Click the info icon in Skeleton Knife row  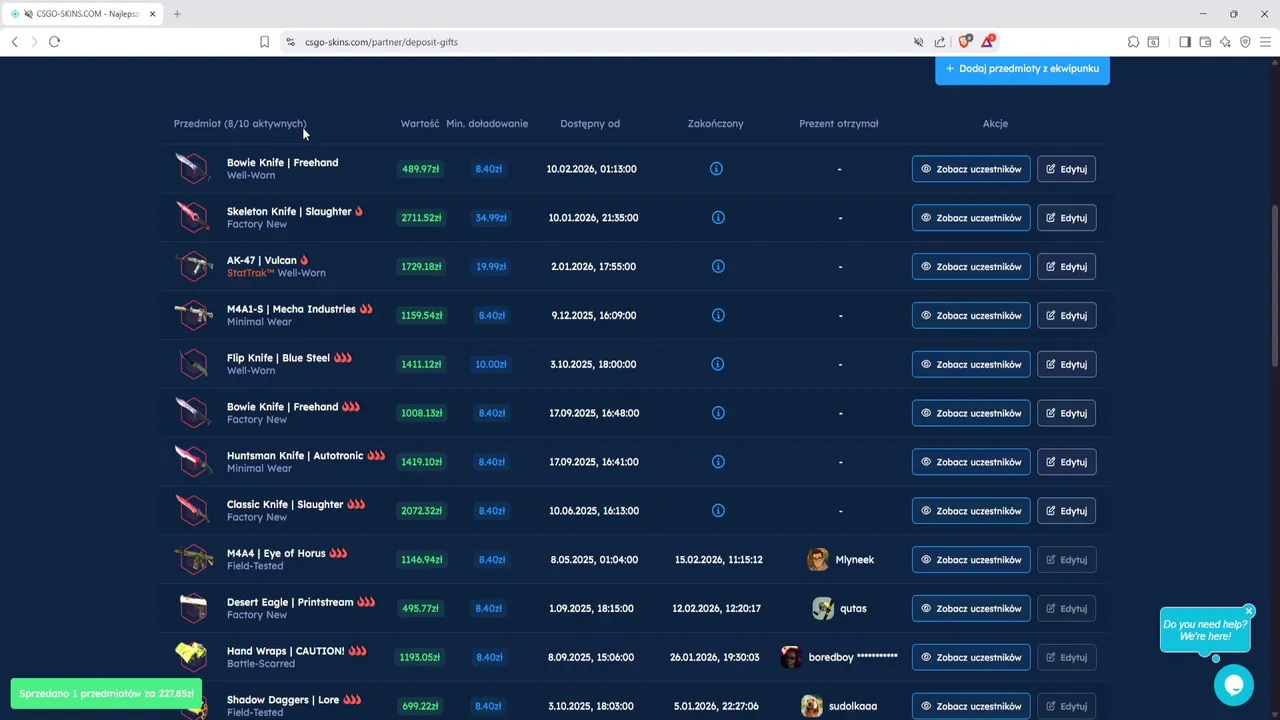point(717,218)
